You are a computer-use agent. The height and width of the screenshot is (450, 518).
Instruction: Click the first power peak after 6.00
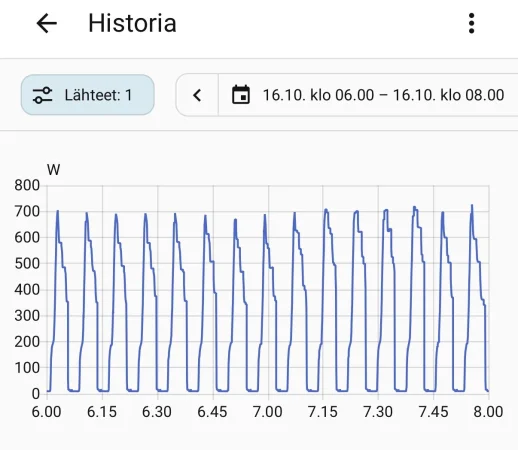click(x=58, y=211)
